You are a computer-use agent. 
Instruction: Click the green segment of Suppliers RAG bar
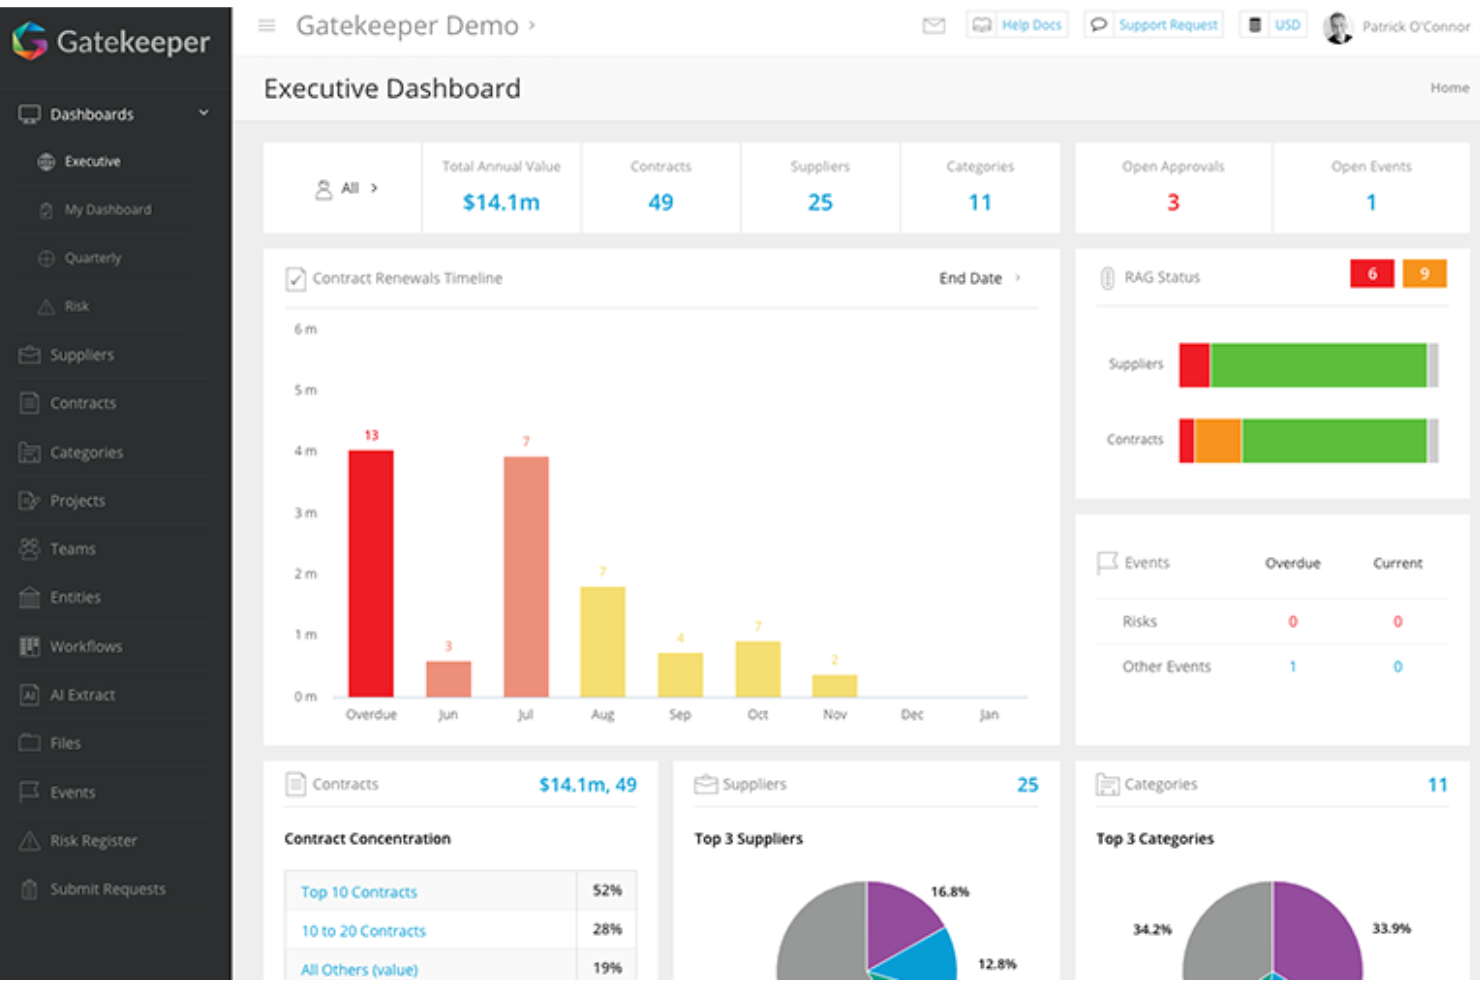[x=1318, y=365]
